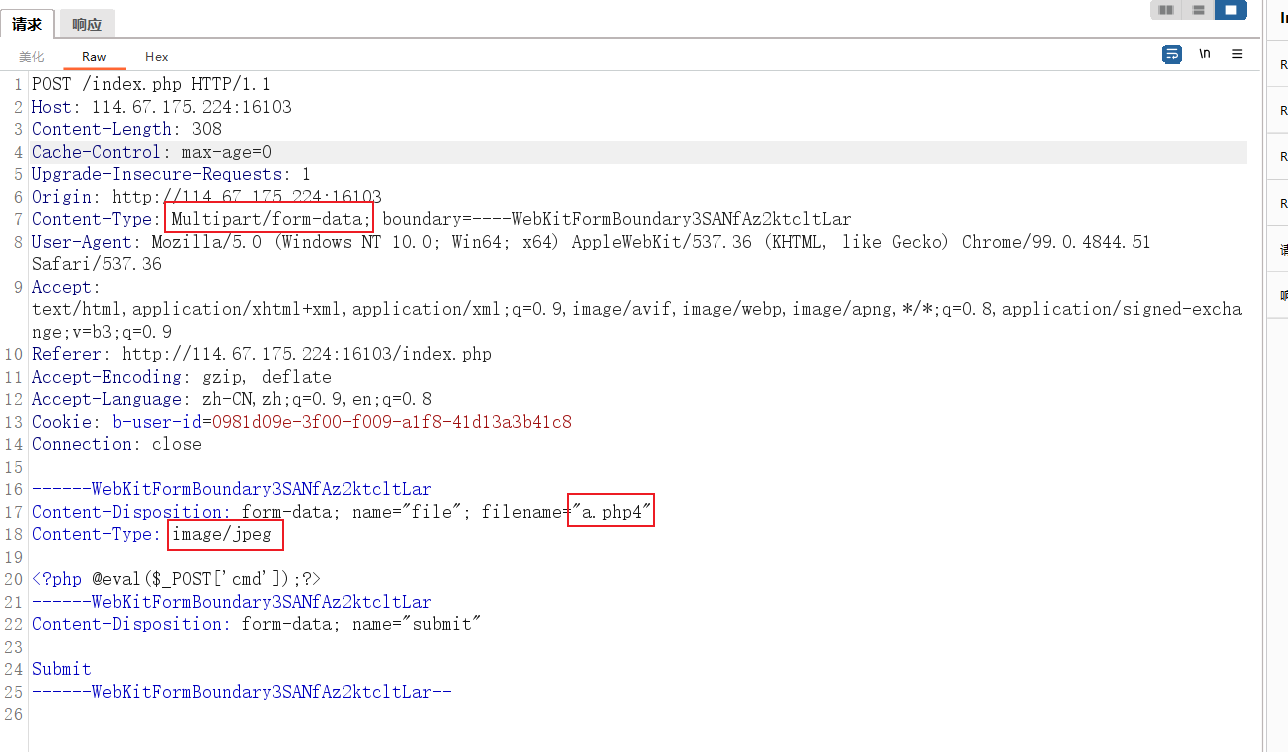This screenshot has width=1288, height=752.
Task: Click the closing boundary line ending with --
Action: (242, 692)
